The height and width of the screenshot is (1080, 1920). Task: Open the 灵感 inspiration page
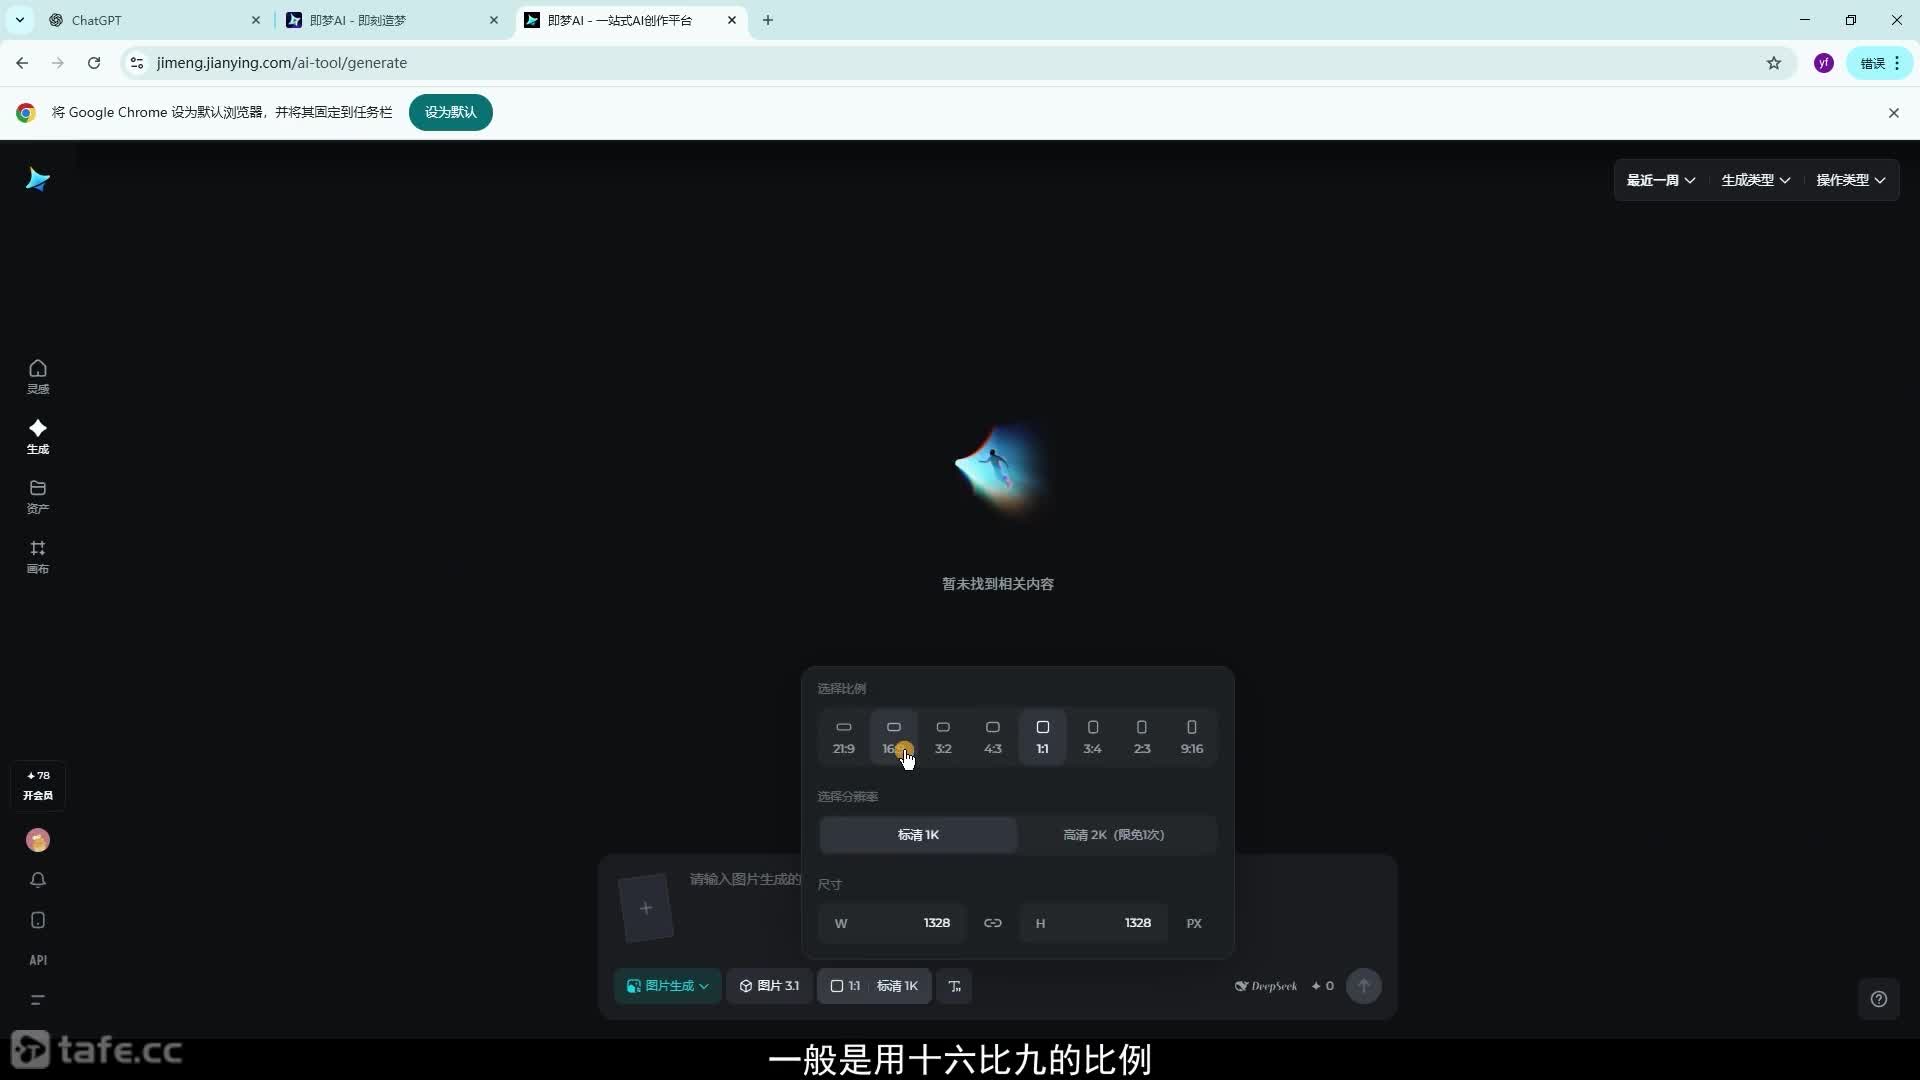coord(38,376)
